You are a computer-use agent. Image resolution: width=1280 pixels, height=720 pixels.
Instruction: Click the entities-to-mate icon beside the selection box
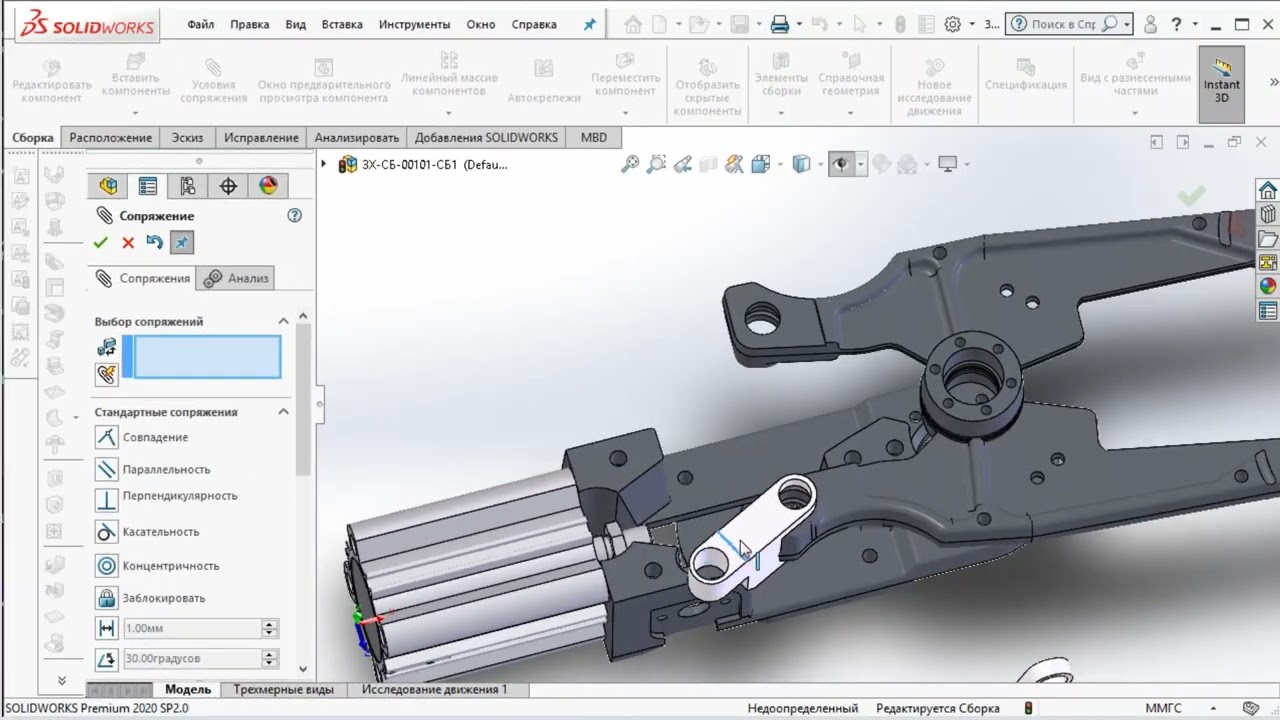106,347
